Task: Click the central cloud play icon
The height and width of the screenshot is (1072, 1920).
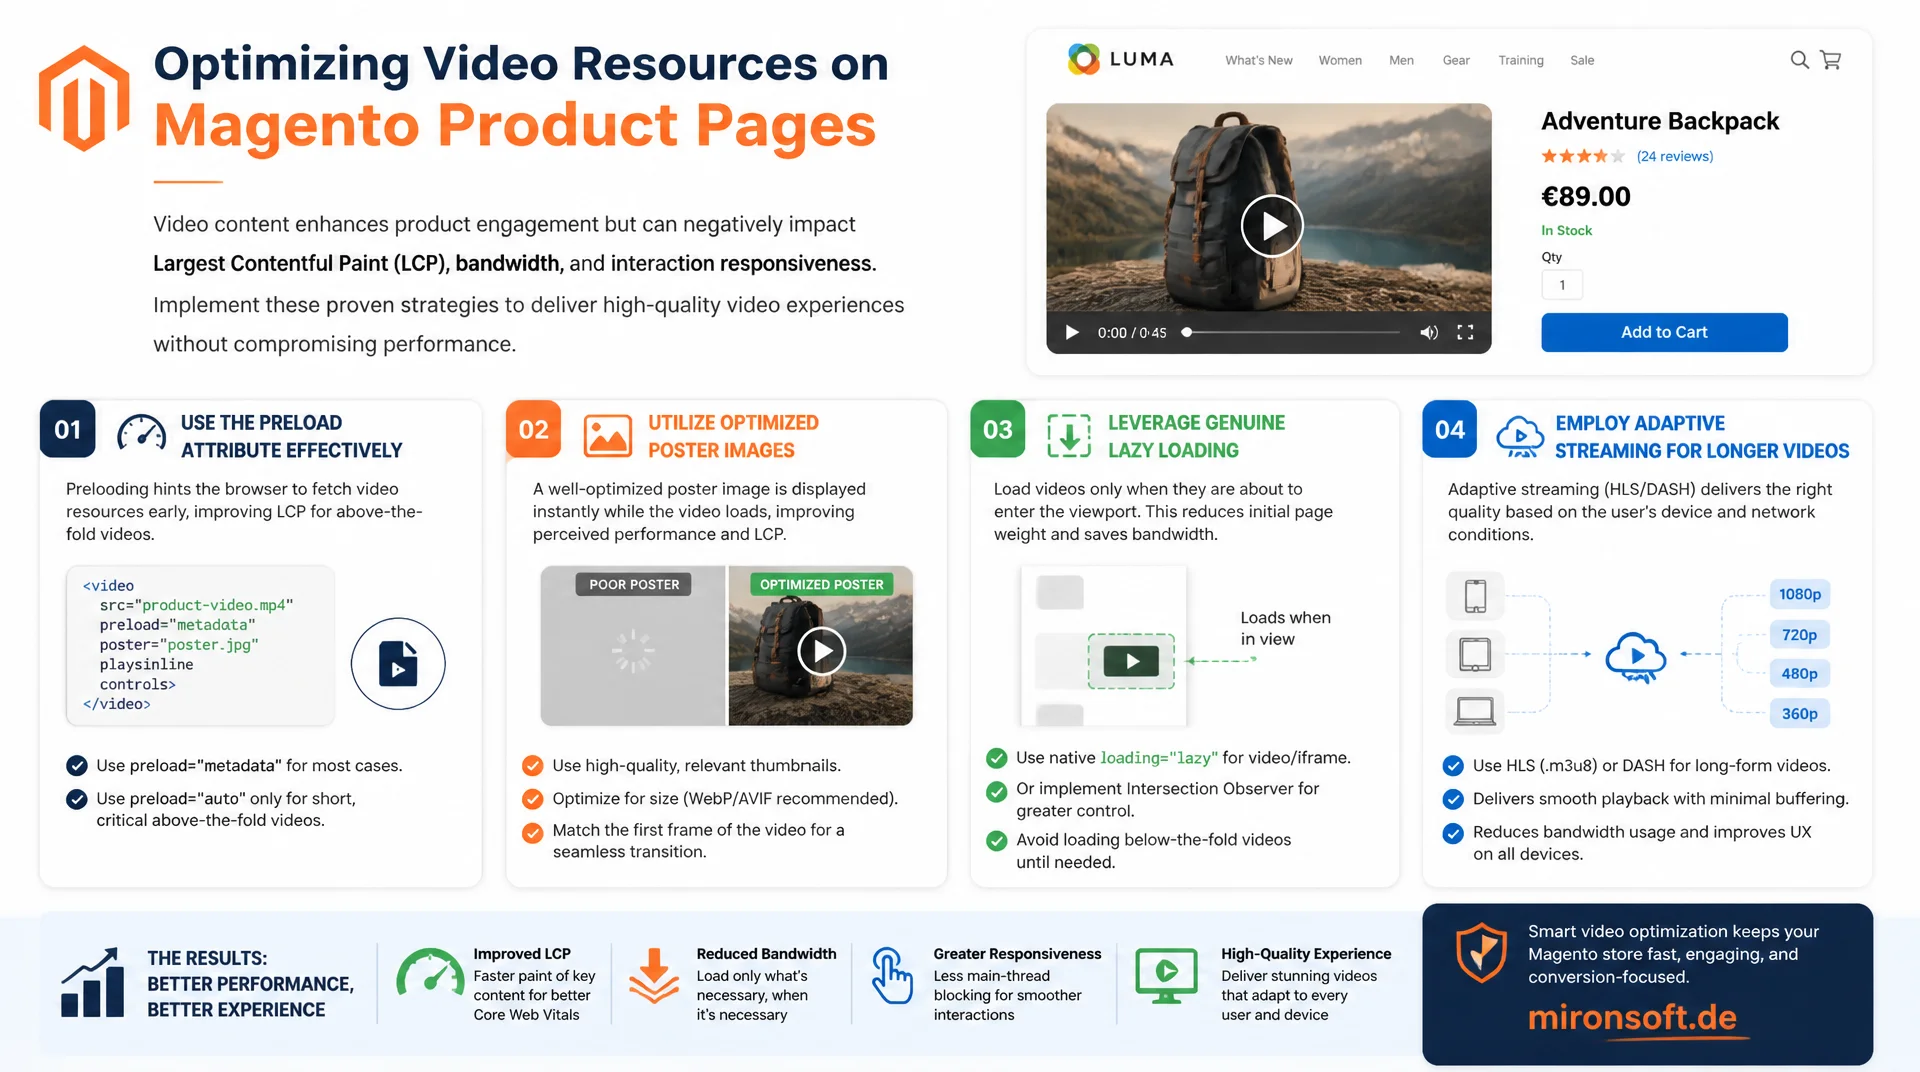Action: tap(1636, 656)
